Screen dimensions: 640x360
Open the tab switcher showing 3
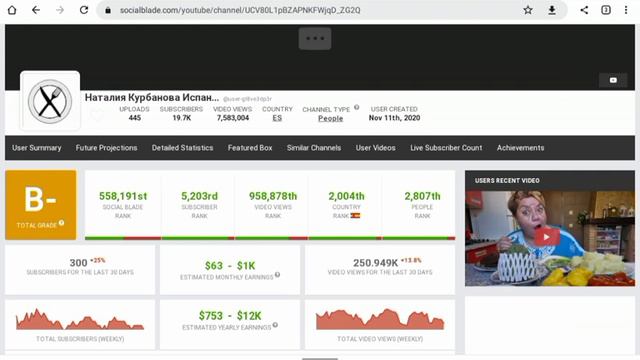(606, 10)
